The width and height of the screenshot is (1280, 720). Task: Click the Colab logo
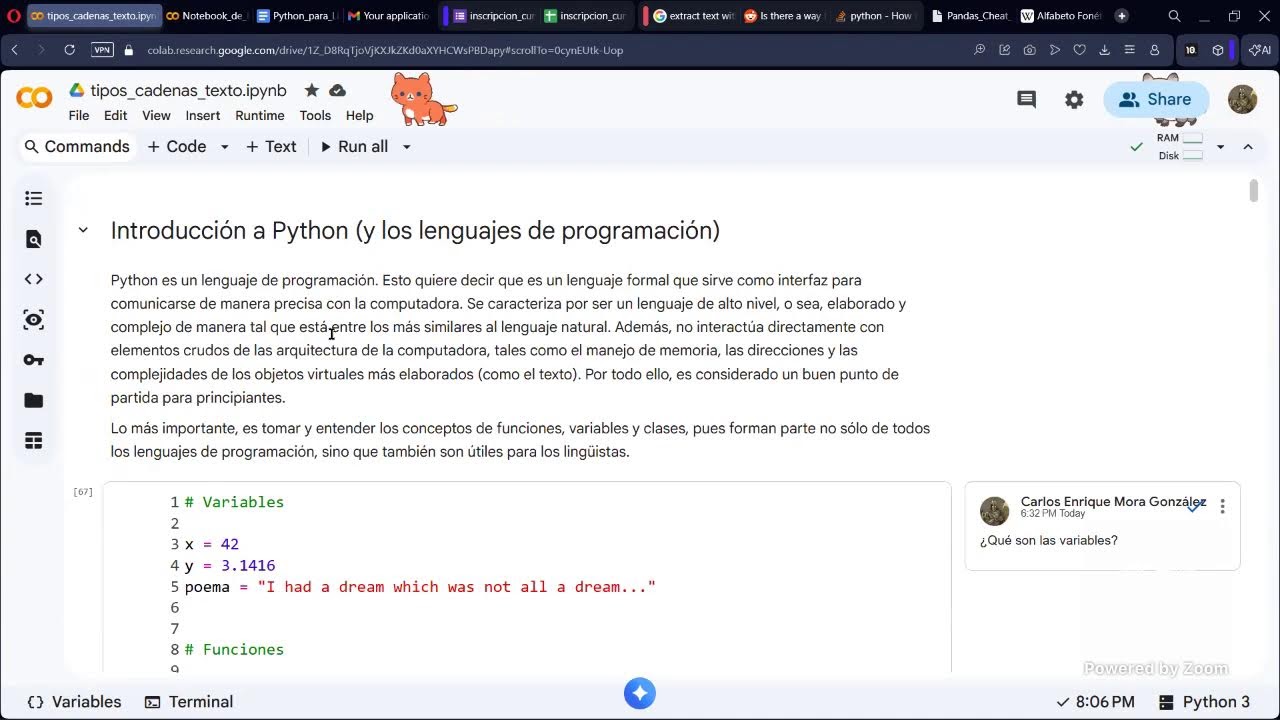click(34, 97)
